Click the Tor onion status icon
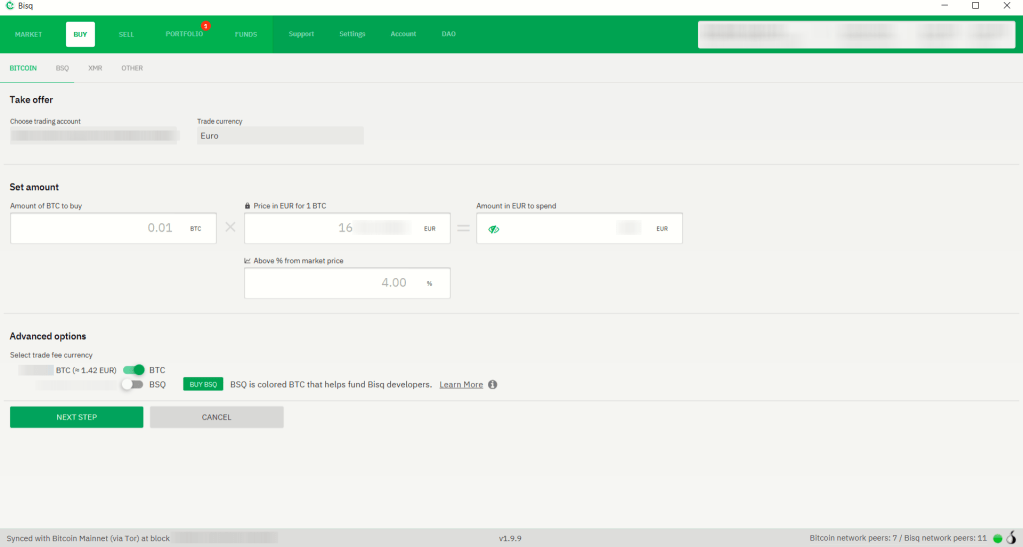The image size is (1023, 547). click(x=1011, y=538)
